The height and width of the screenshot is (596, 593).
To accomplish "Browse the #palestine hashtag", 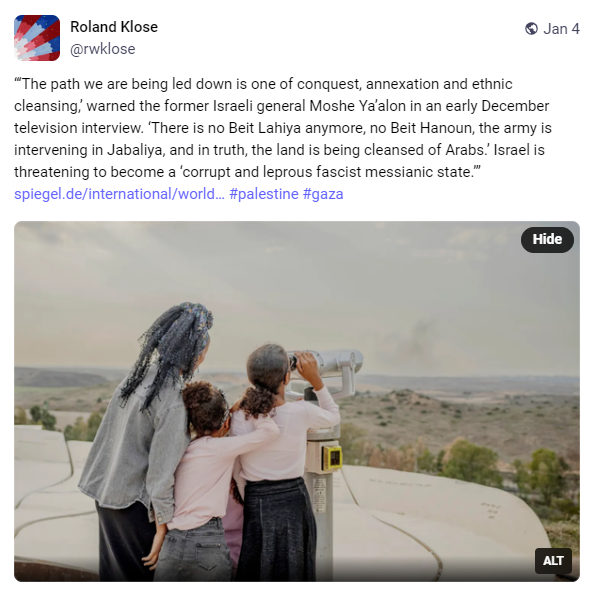I will point(264,194).
